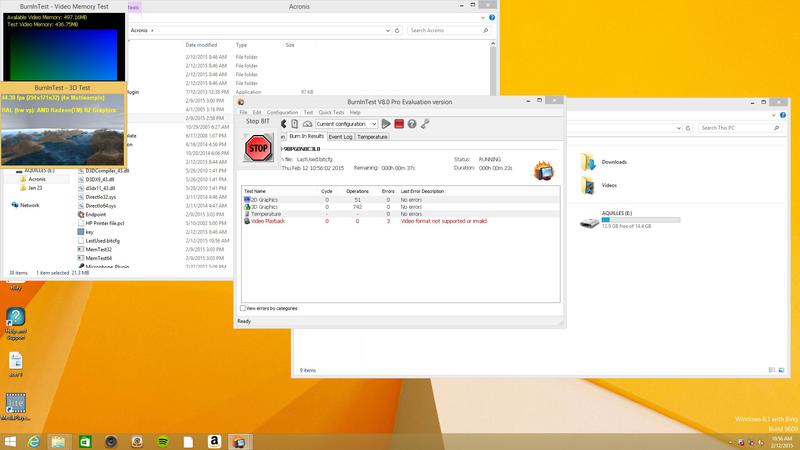The width and height of the screenshot is (800, 450).
Task: Open Spotify from taskbar
Action: pos(163,441)
